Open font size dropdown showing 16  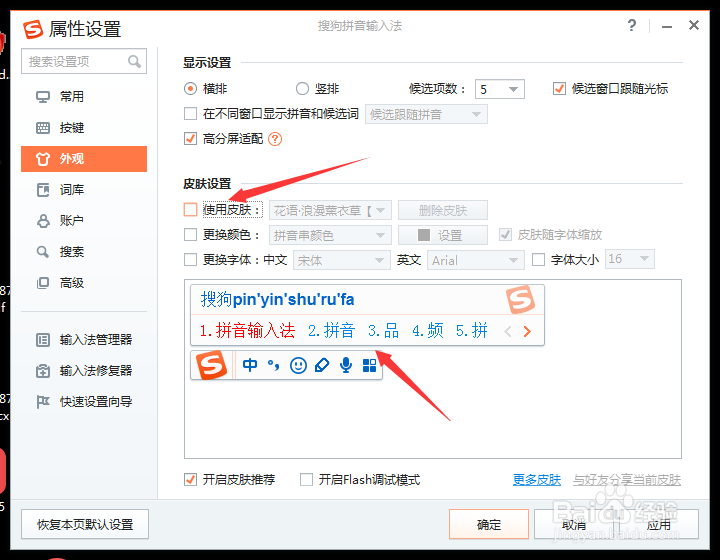tap(630, 259)
